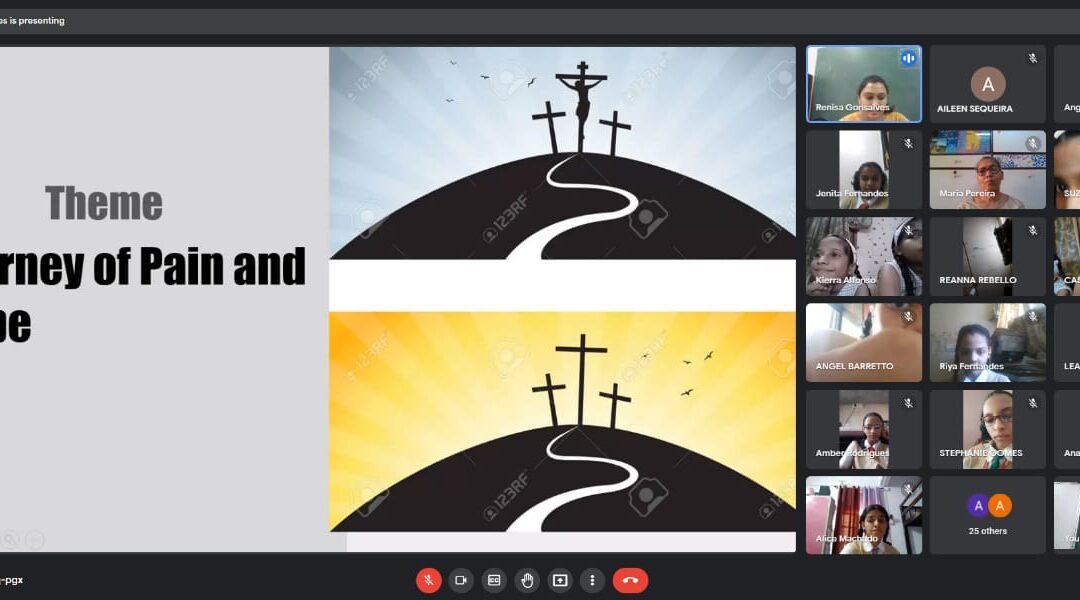
Task: Select Jenita Fernandes video tile
Action: coord(864,170)
